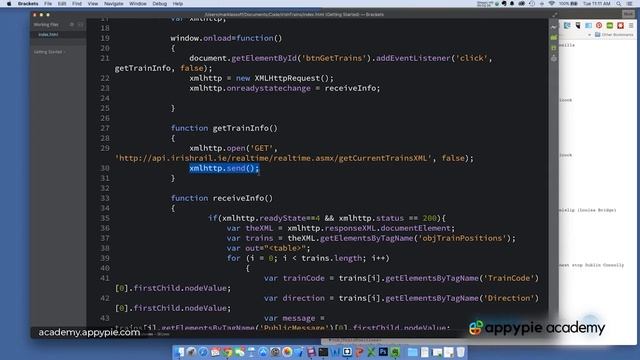640x360 pixels.
Task: Click the battery status indicator
Action: click(568, 4)
